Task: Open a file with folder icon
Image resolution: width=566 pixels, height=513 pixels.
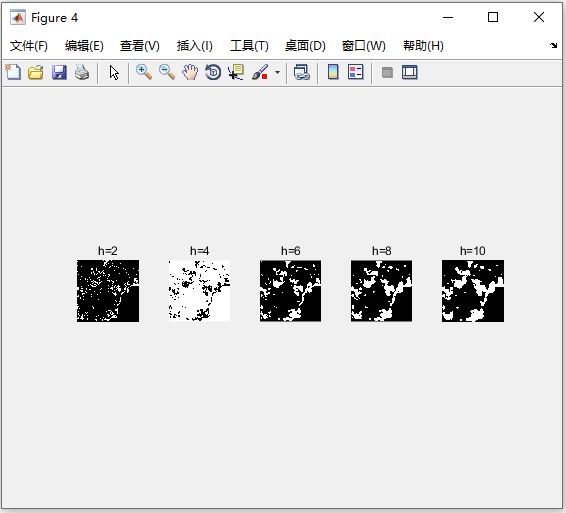Action: tap(36, 72)
